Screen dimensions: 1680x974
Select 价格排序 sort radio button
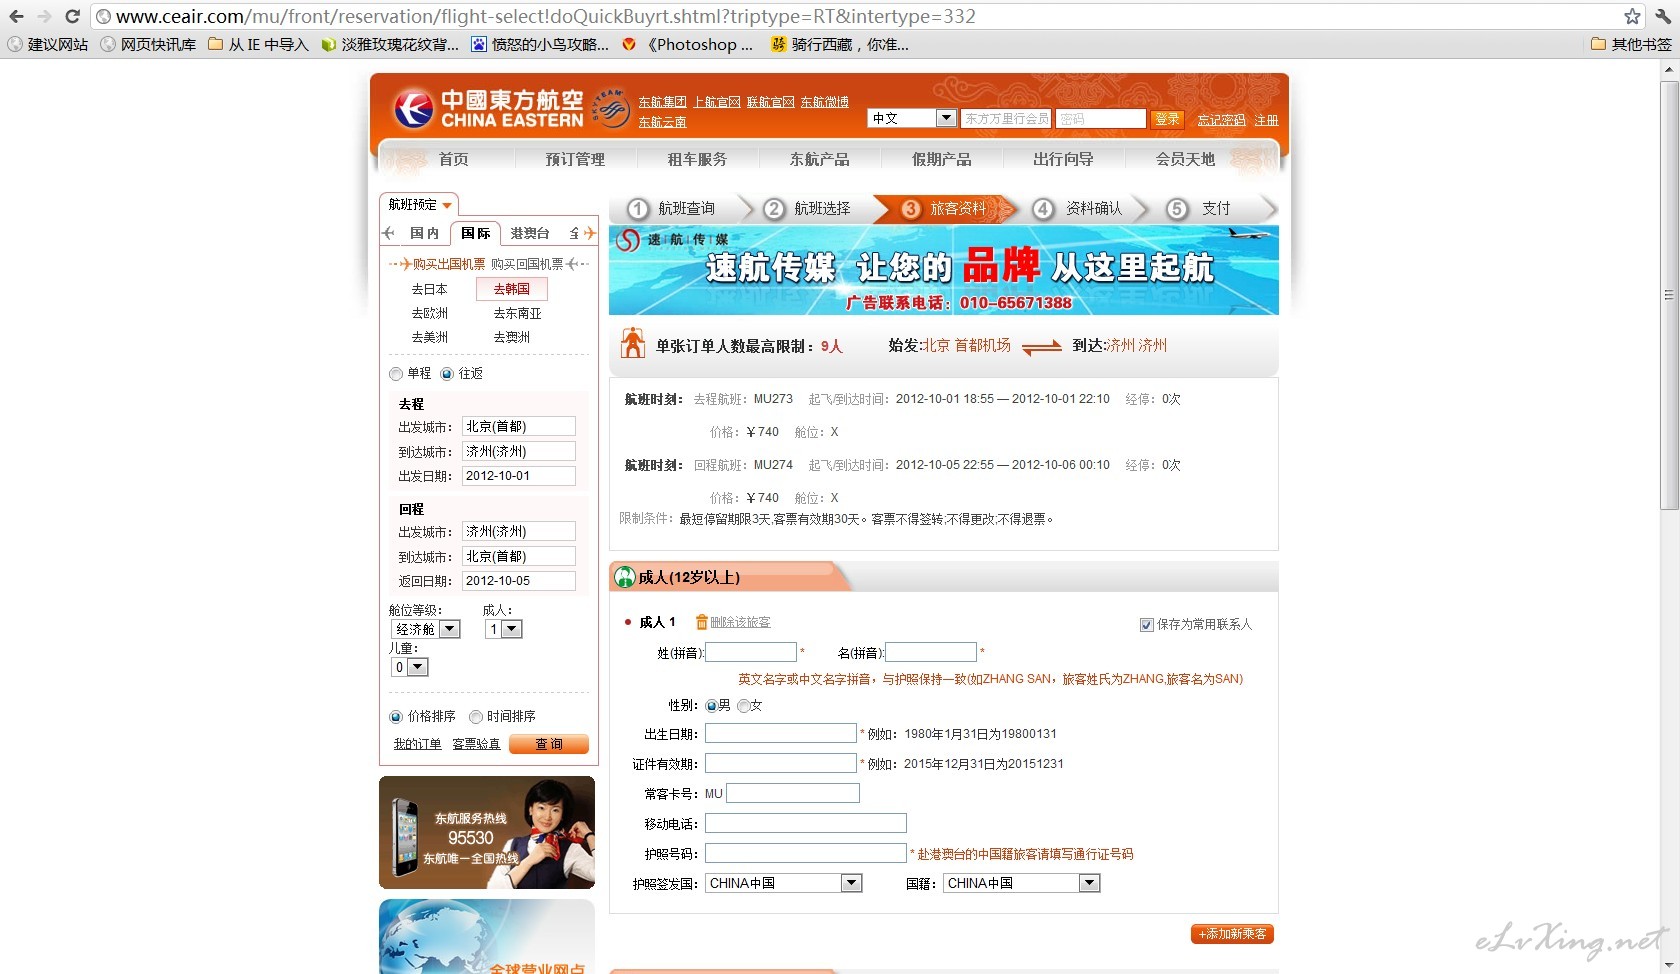(x=396, y=717)
